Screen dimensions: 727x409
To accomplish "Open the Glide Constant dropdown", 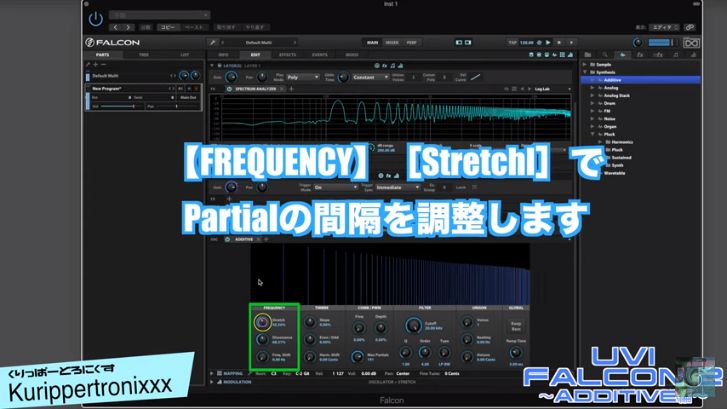I will (x=370, y=77).
